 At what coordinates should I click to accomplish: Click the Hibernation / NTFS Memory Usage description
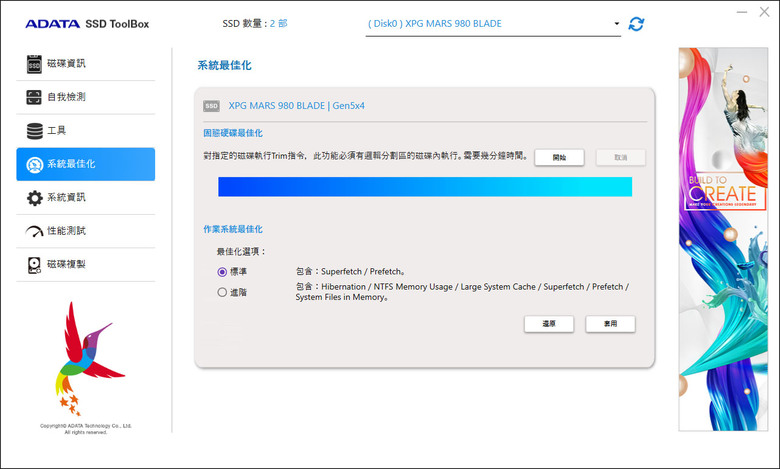tap(462, 292)
